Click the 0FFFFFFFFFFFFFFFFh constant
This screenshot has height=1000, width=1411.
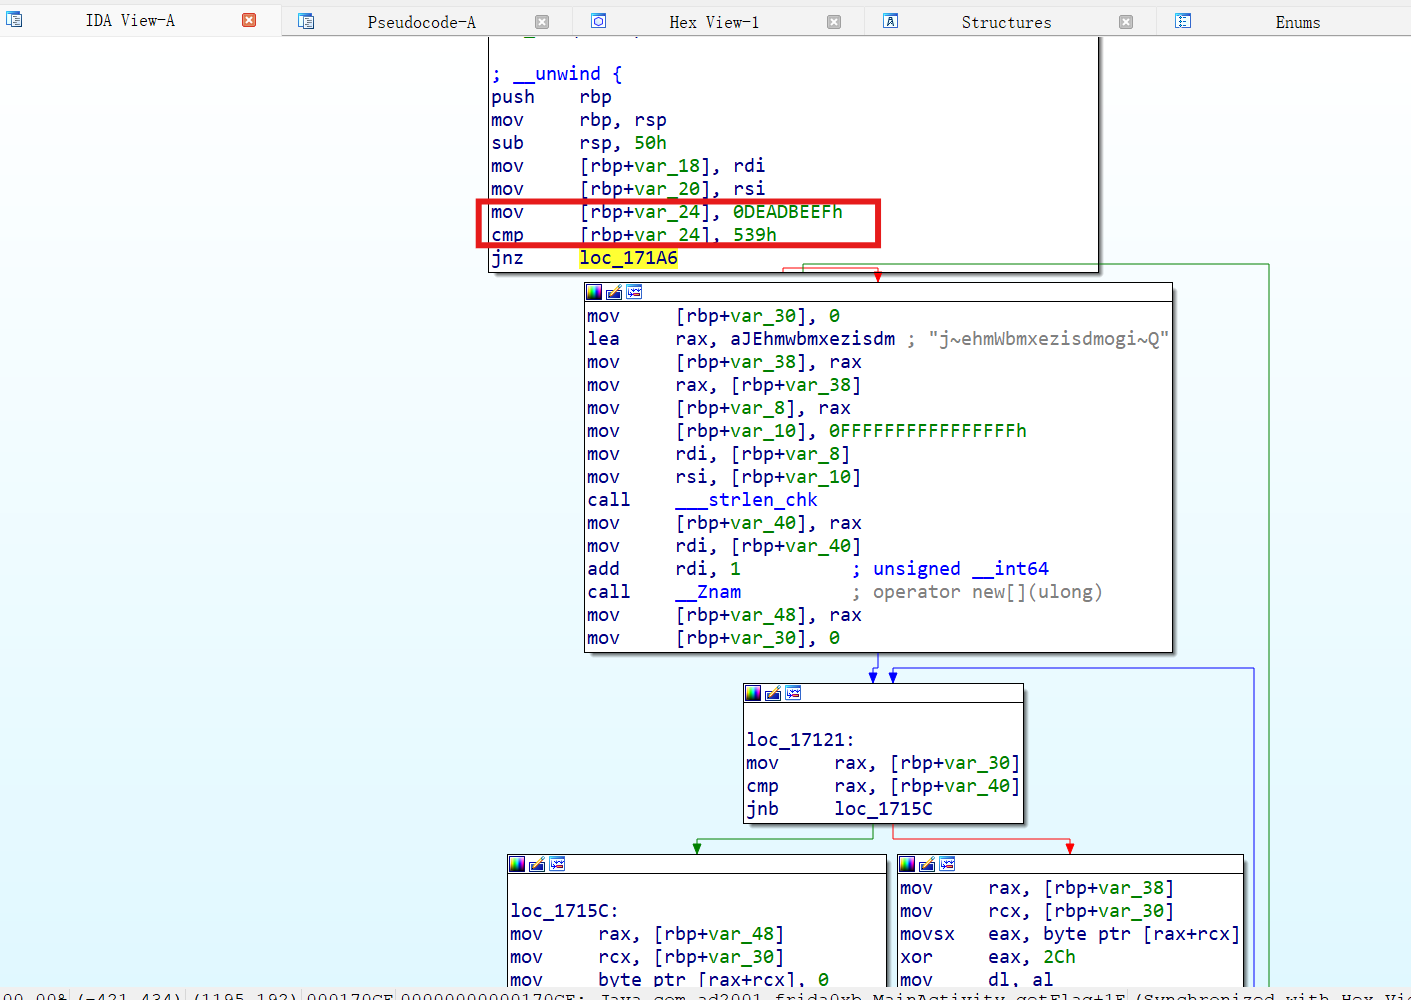927,431
